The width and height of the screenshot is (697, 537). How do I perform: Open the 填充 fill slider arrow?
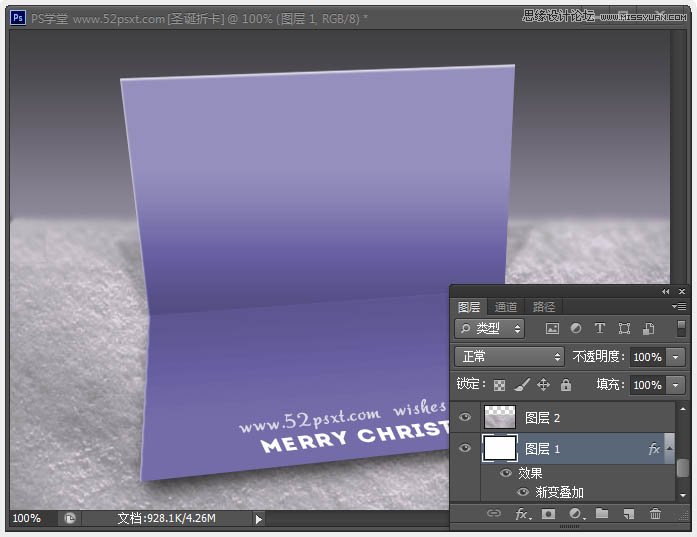coord(676,385)
